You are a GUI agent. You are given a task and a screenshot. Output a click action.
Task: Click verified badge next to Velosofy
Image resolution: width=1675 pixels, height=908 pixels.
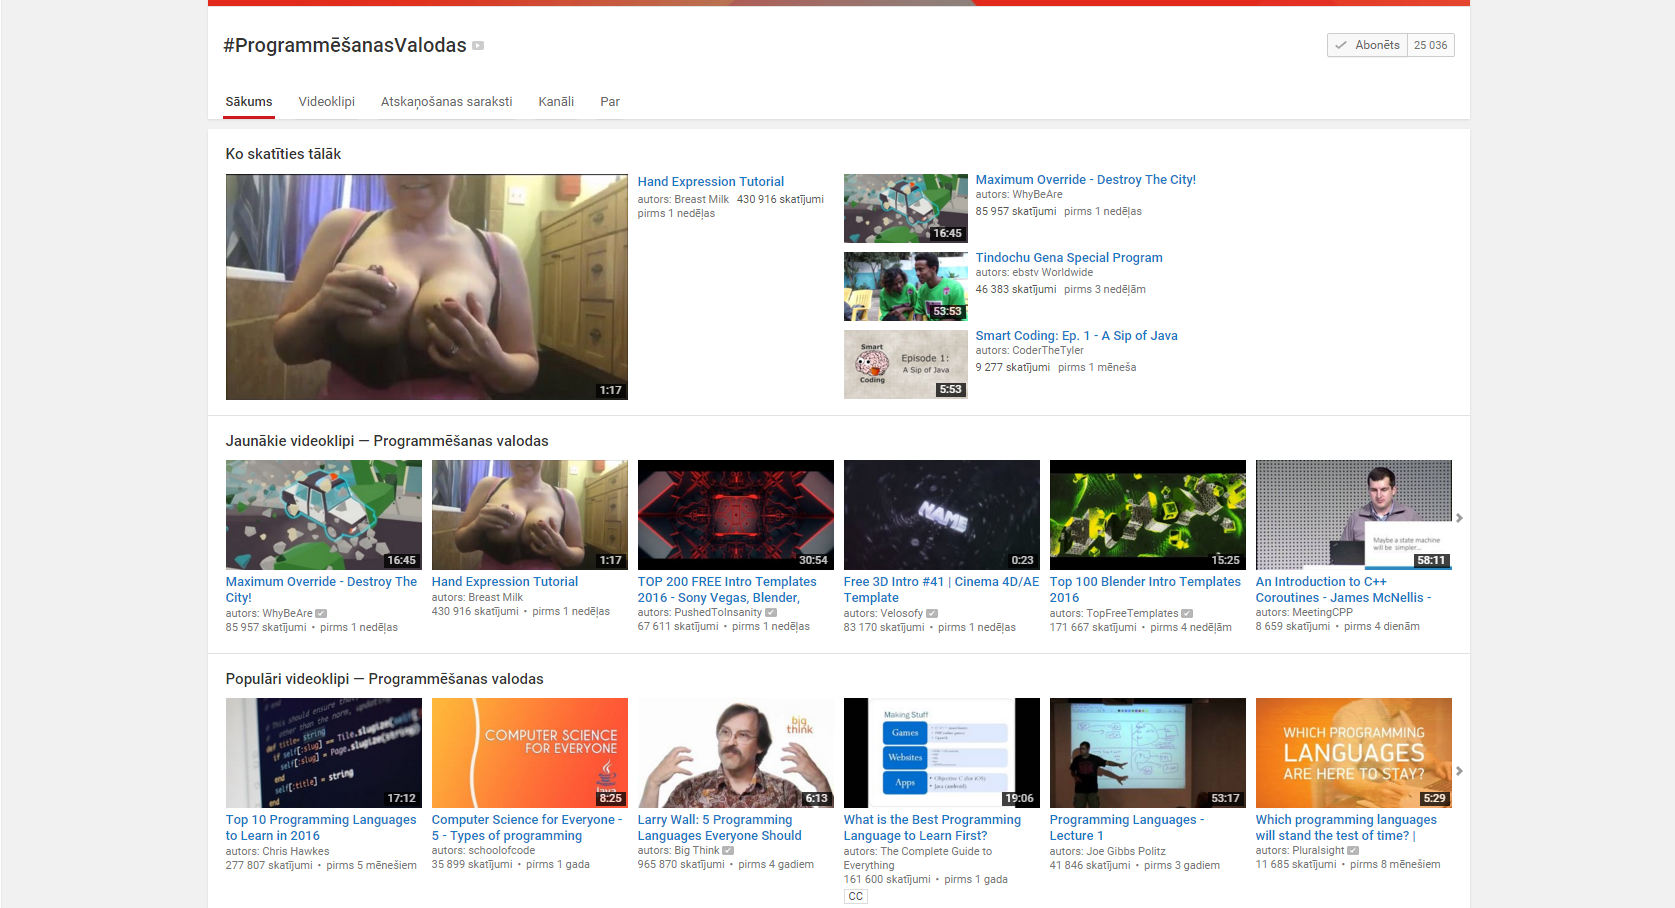[x=932, y=614]
